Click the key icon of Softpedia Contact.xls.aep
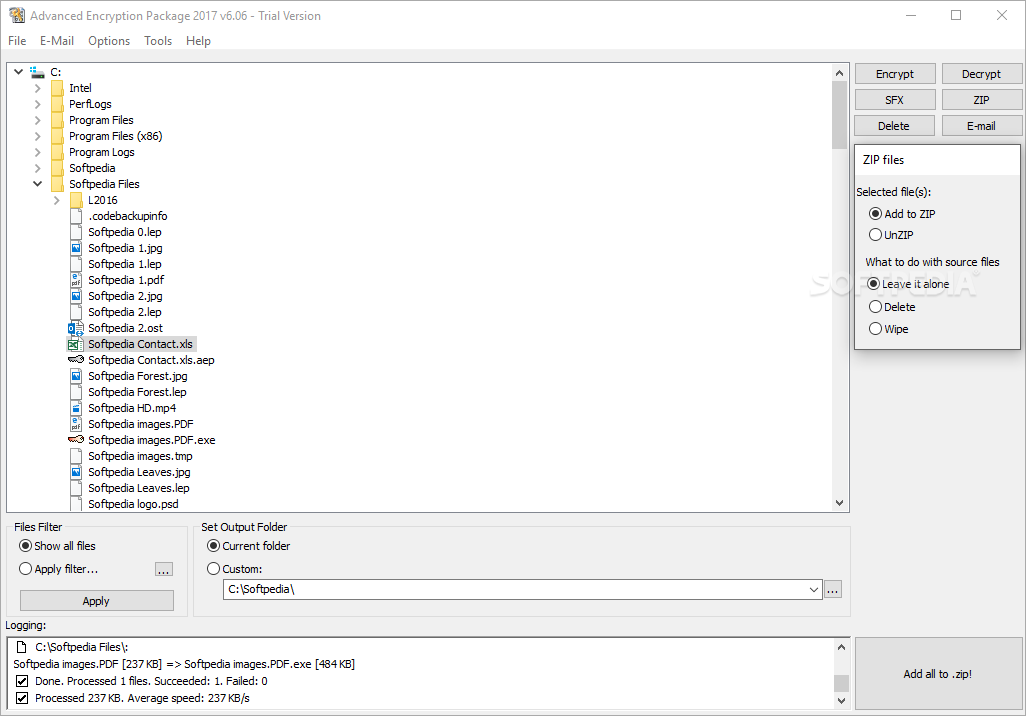Screen dimensions: 1026x716 coord(76,360)
